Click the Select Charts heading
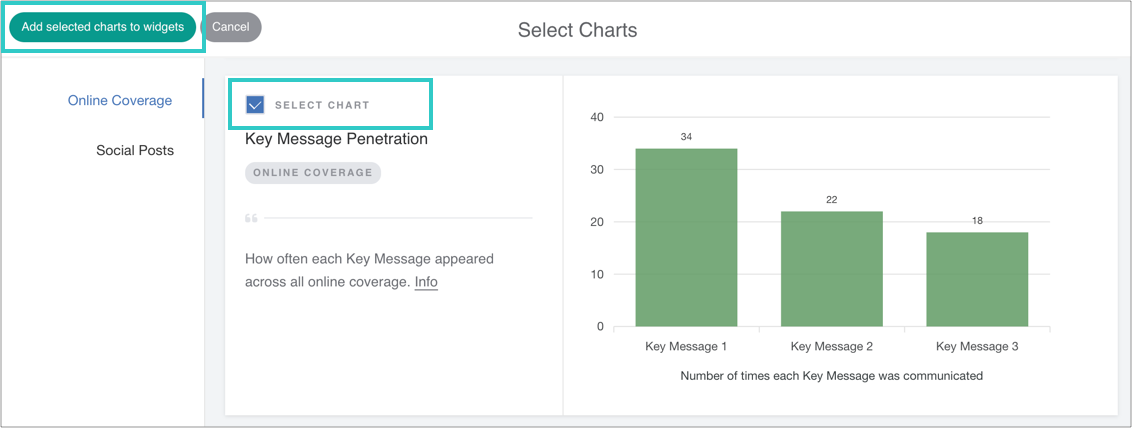The width and height of the screenshot is (1132, 428). (577, 30)
